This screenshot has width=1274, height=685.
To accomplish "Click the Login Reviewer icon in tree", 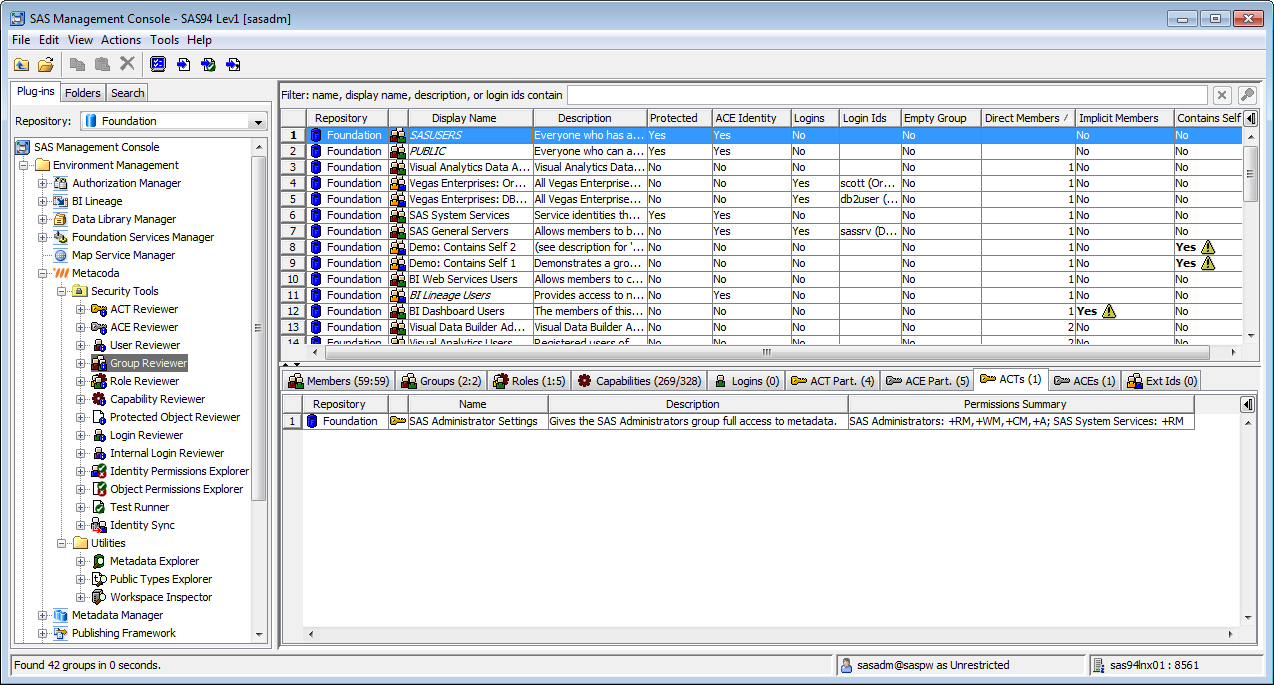I will click(99, 435).
